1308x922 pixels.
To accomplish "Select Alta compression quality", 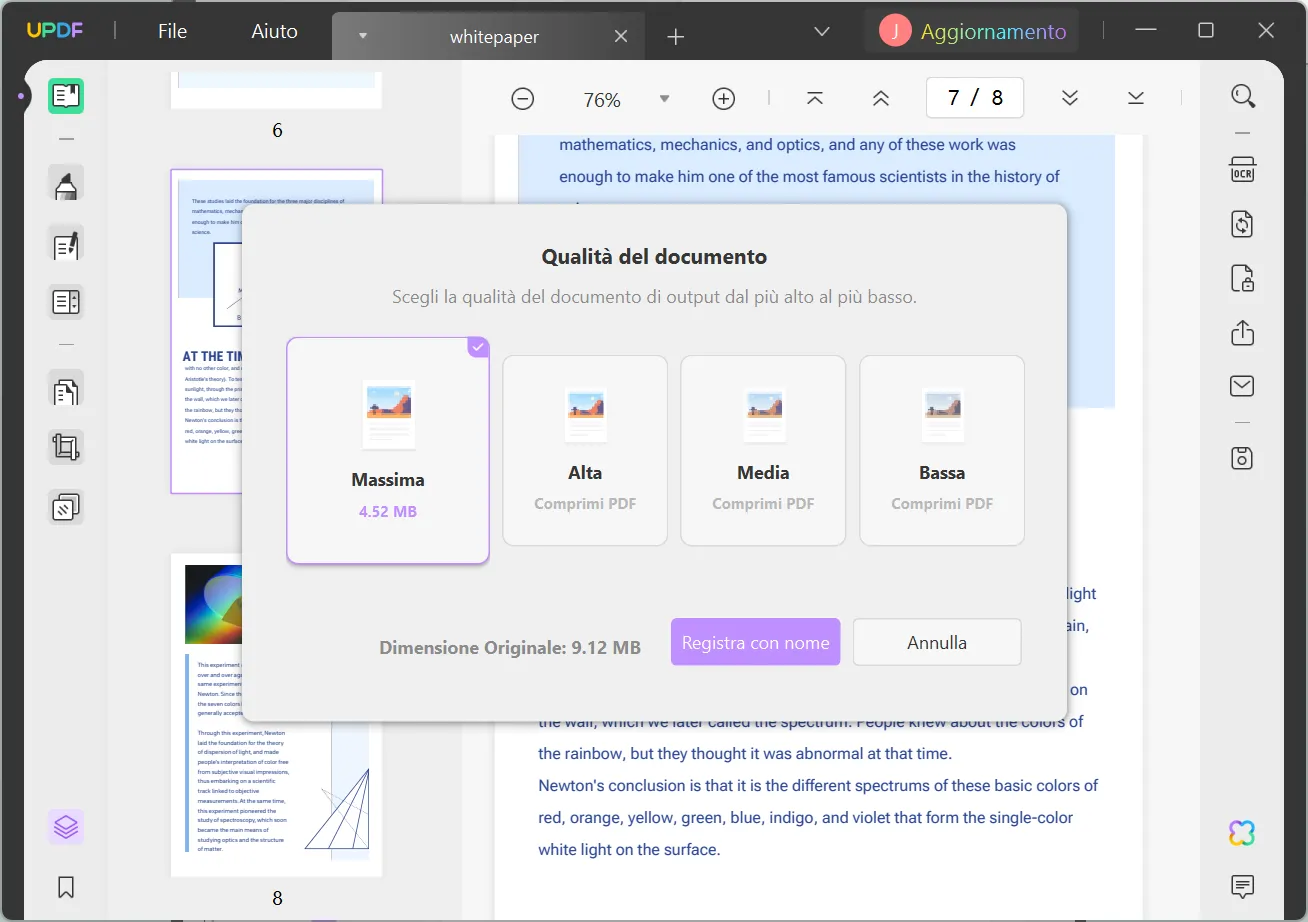I will 585,450.
